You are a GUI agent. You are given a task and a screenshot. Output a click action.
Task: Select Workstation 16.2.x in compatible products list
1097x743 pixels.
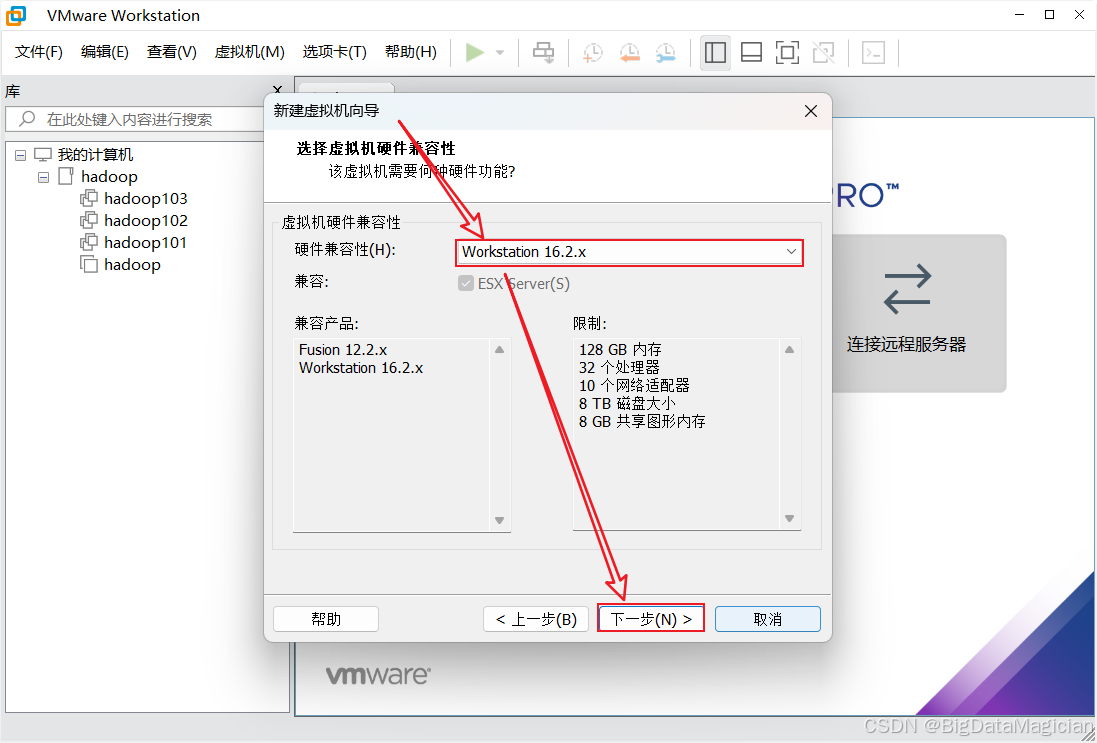[x=361, y=367]
